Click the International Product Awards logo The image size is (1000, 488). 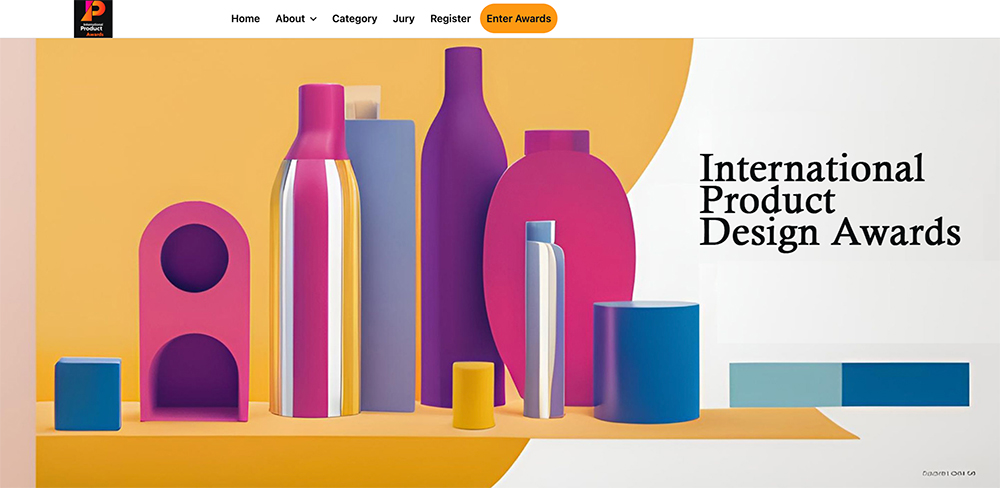click(93, 18)
